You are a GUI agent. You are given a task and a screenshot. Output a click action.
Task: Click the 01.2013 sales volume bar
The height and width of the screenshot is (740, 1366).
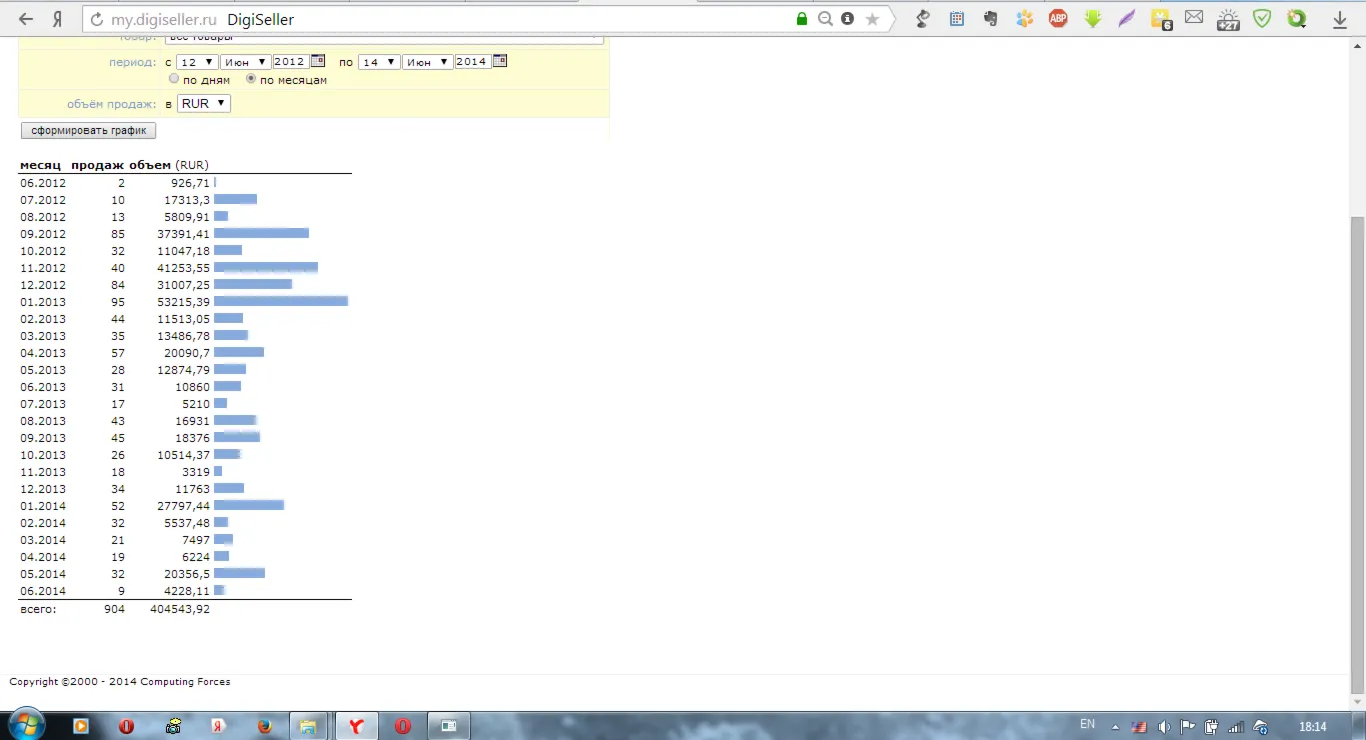(x=281, y=301)
